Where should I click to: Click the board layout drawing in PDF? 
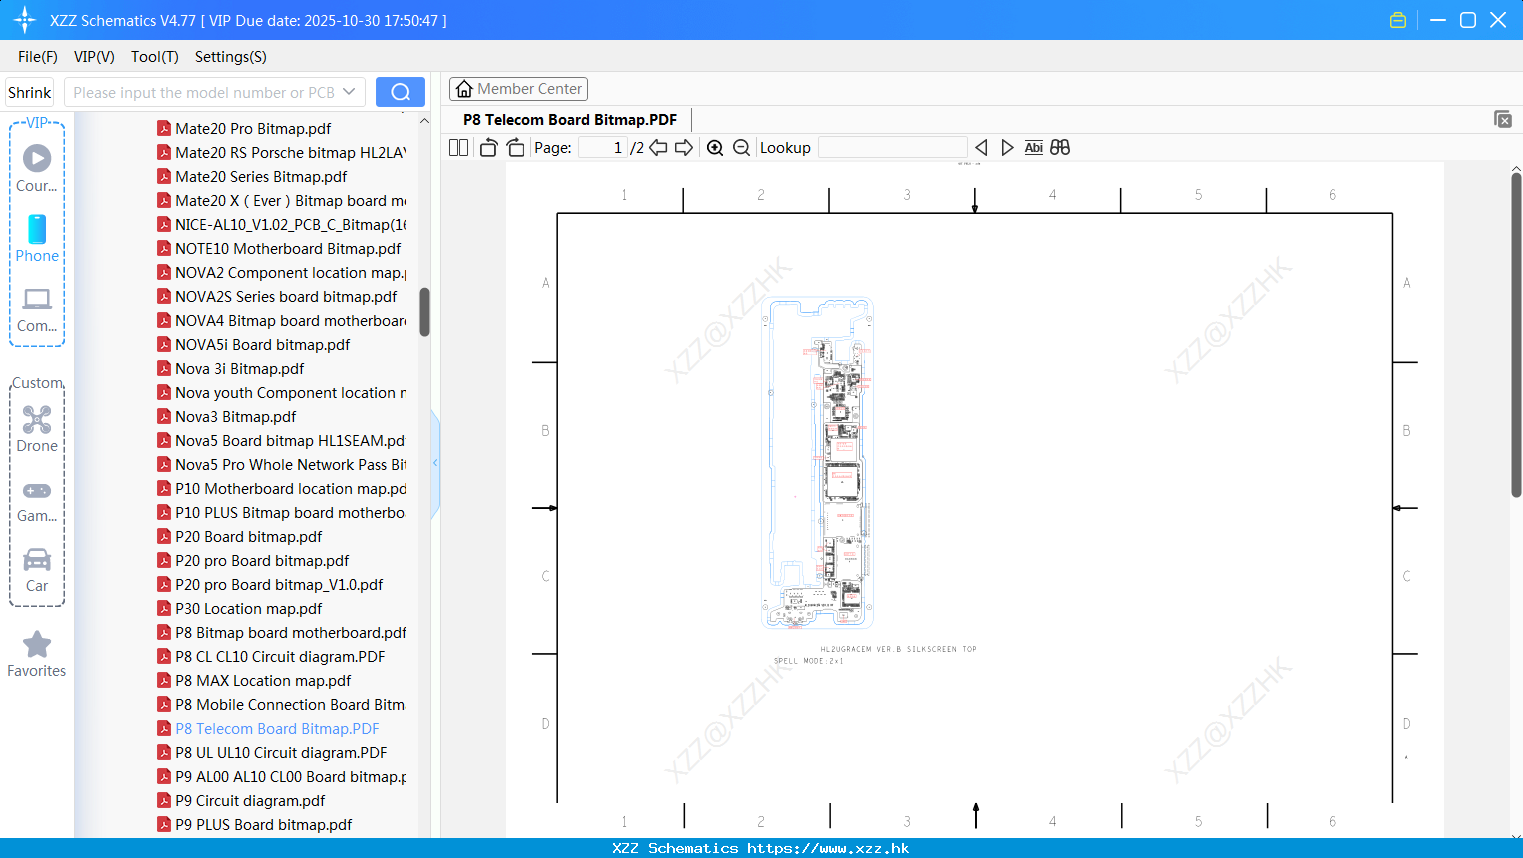tap(818, 462)
